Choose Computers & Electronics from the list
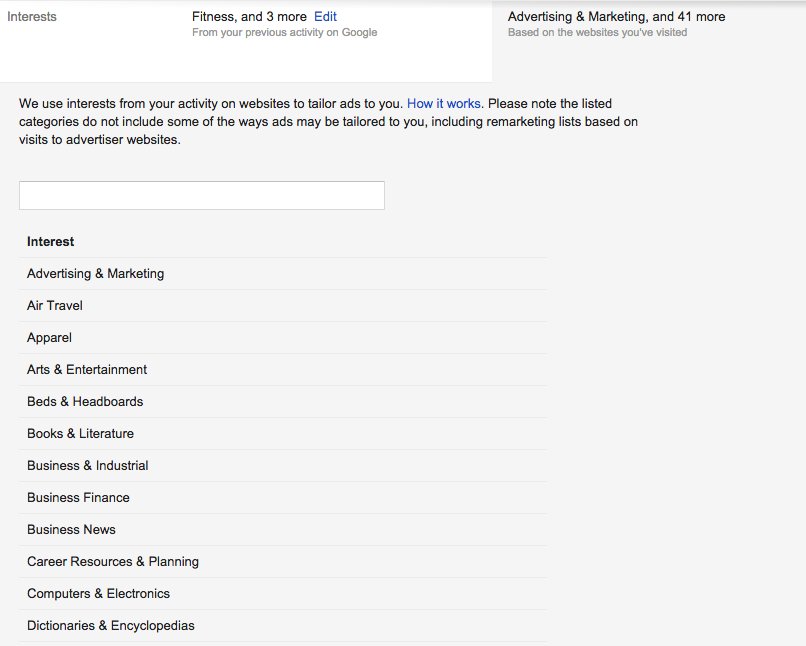Screen dimensions: 806x646 tap(98, 594)
